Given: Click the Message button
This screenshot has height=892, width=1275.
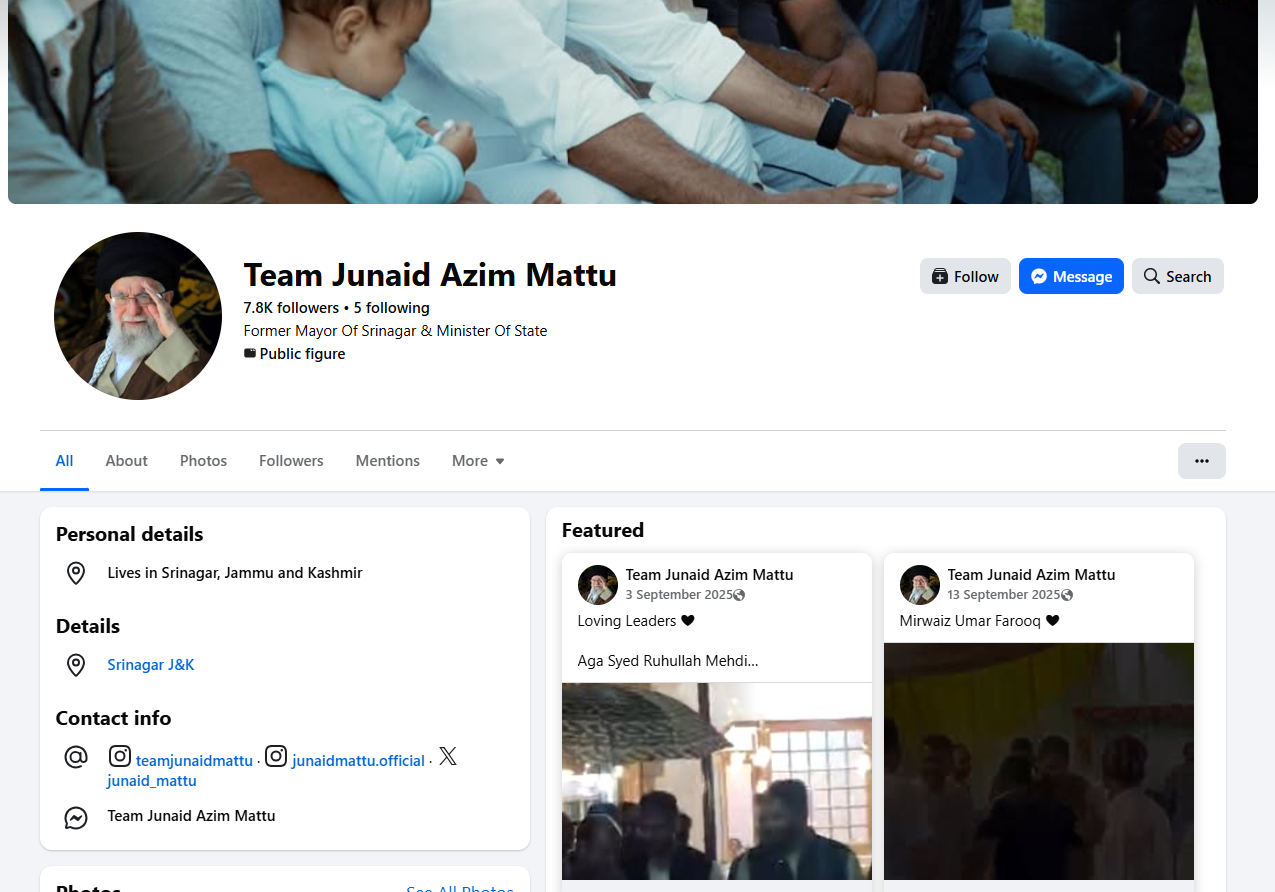Looking at the screenshot, I should pos(1071,276).
